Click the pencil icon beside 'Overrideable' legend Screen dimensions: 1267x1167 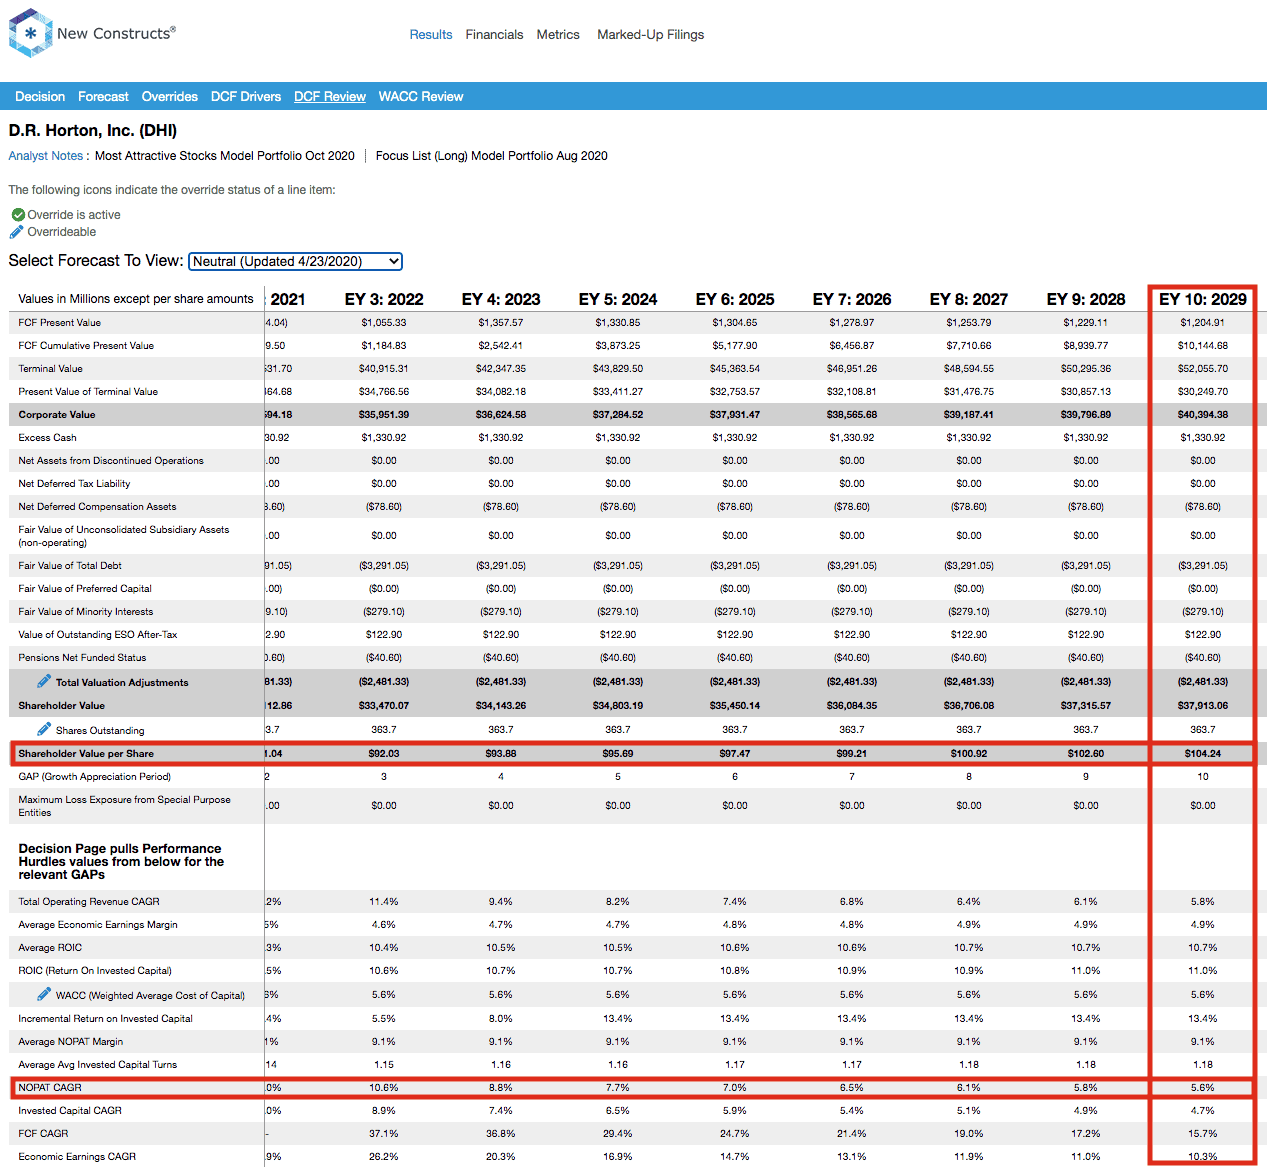pos(16,232)
